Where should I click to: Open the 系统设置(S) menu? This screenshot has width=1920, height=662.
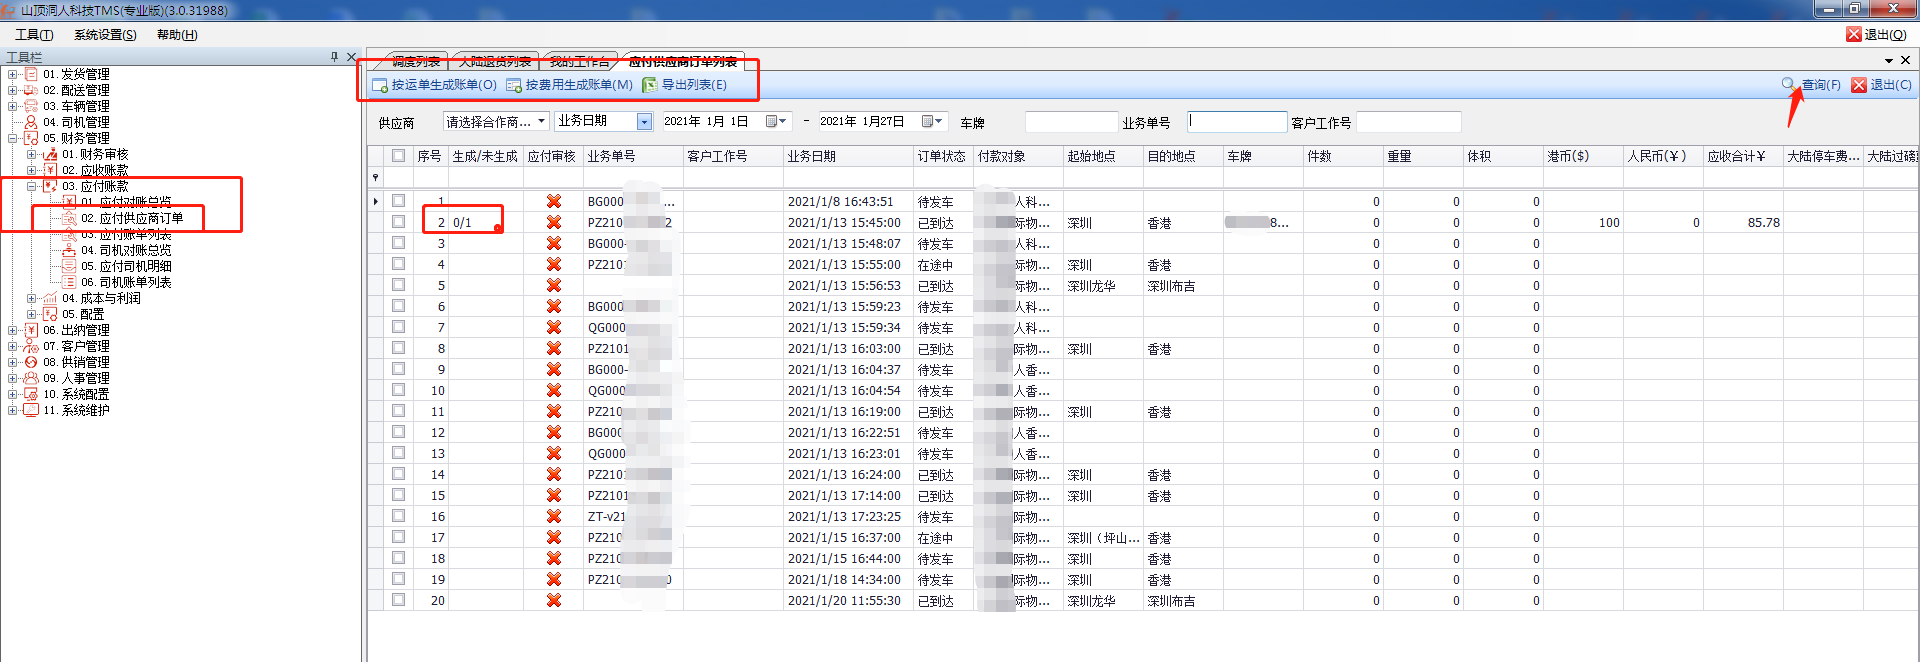(105, 35)
